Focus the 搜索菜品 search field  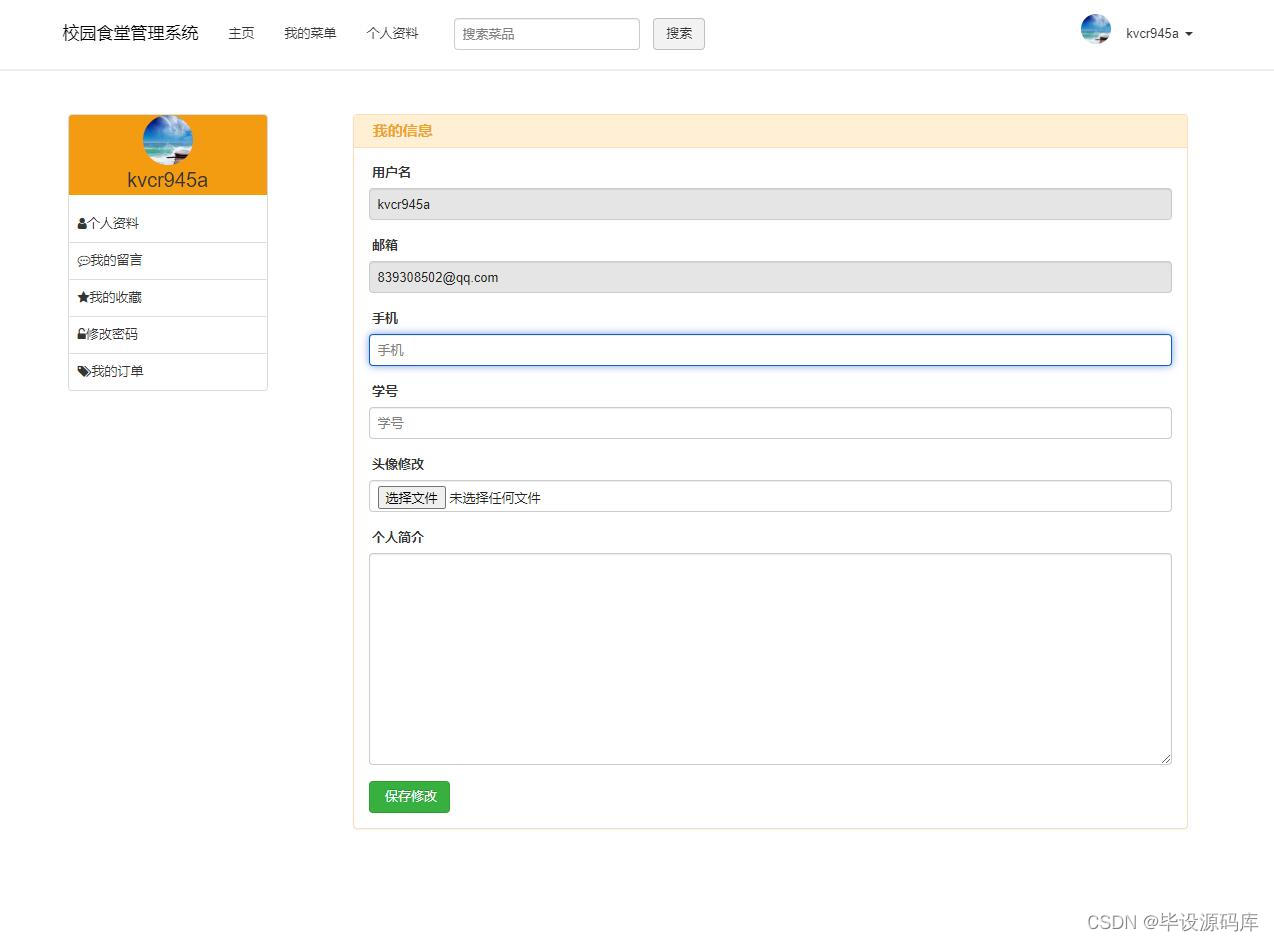click(547, 34)
